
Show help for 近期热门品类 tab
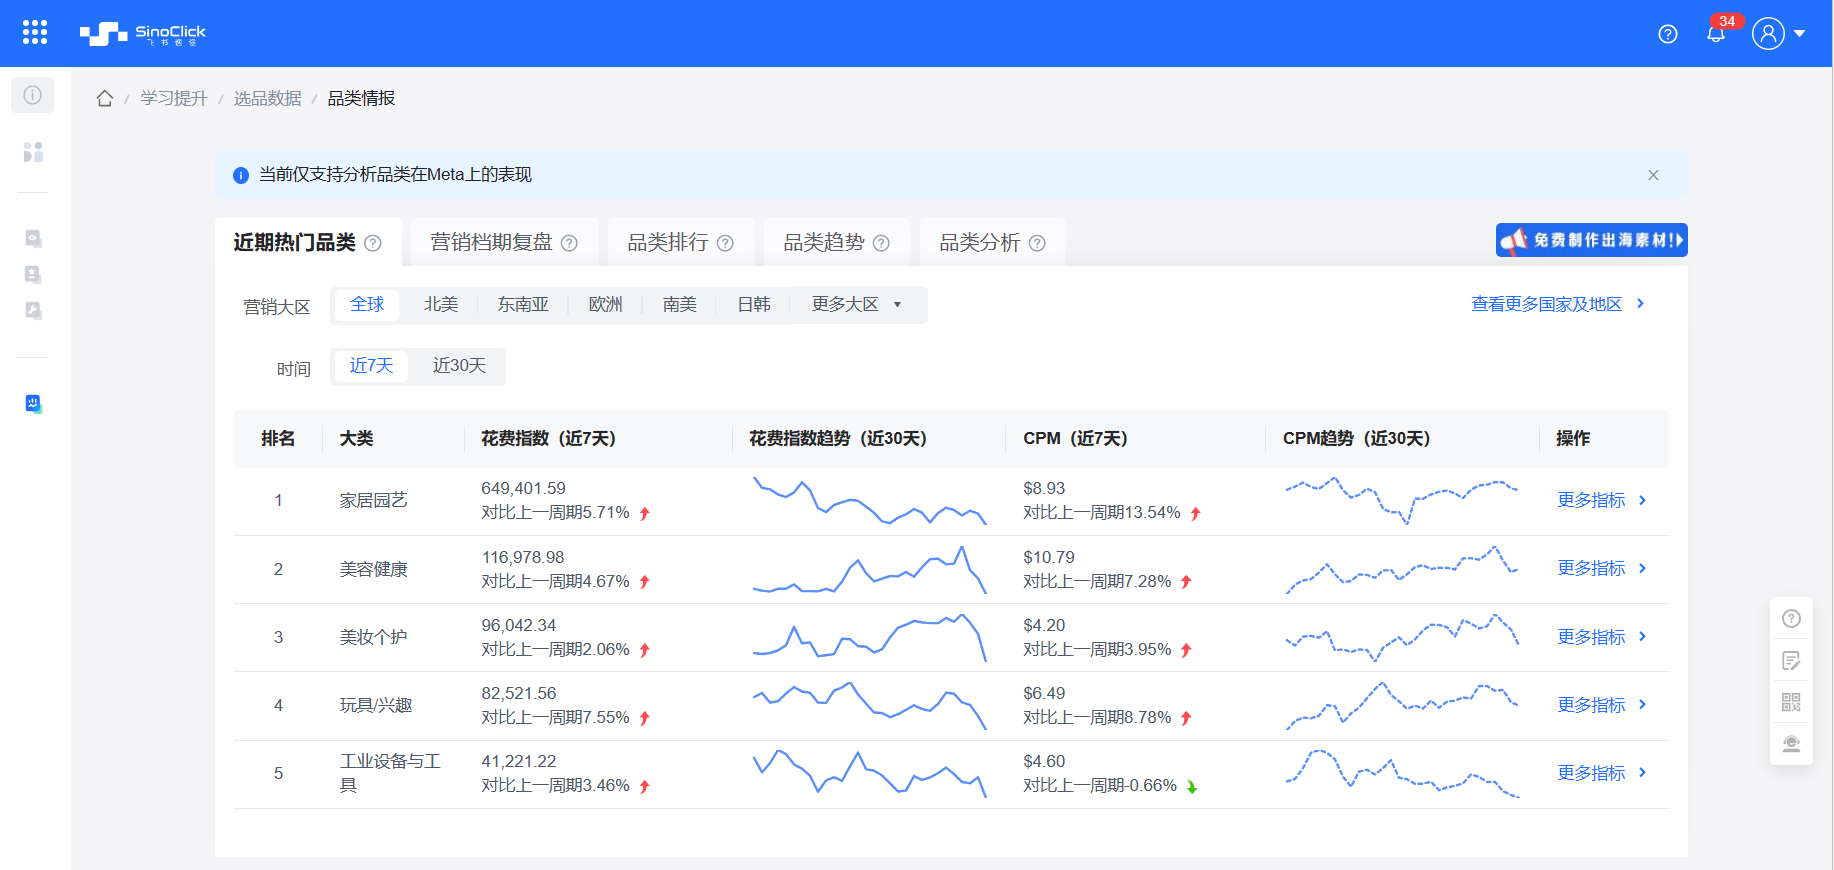tap(373, 243)
